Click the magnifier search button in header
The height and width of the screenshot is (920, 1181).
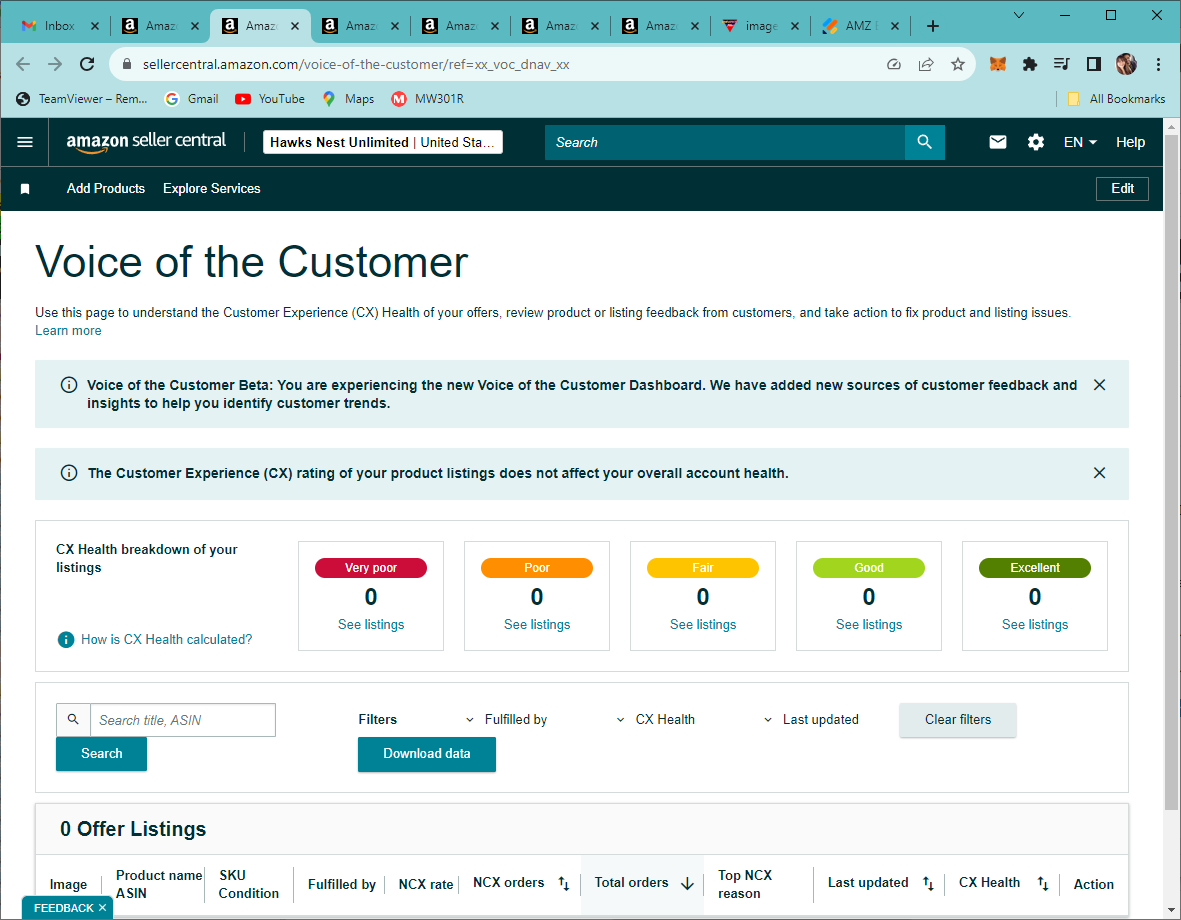pos(924,142)
